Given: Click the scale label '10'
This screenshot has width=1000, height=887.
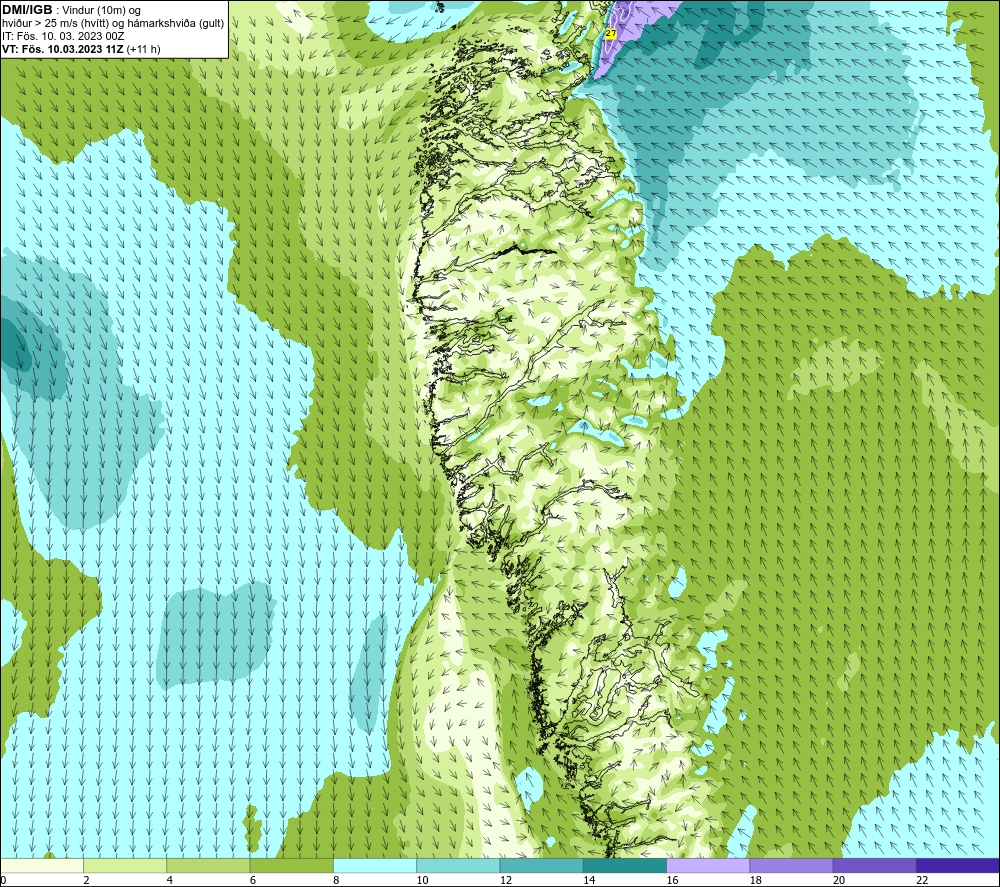Looking at the screenshot, I should pos(423,880).
